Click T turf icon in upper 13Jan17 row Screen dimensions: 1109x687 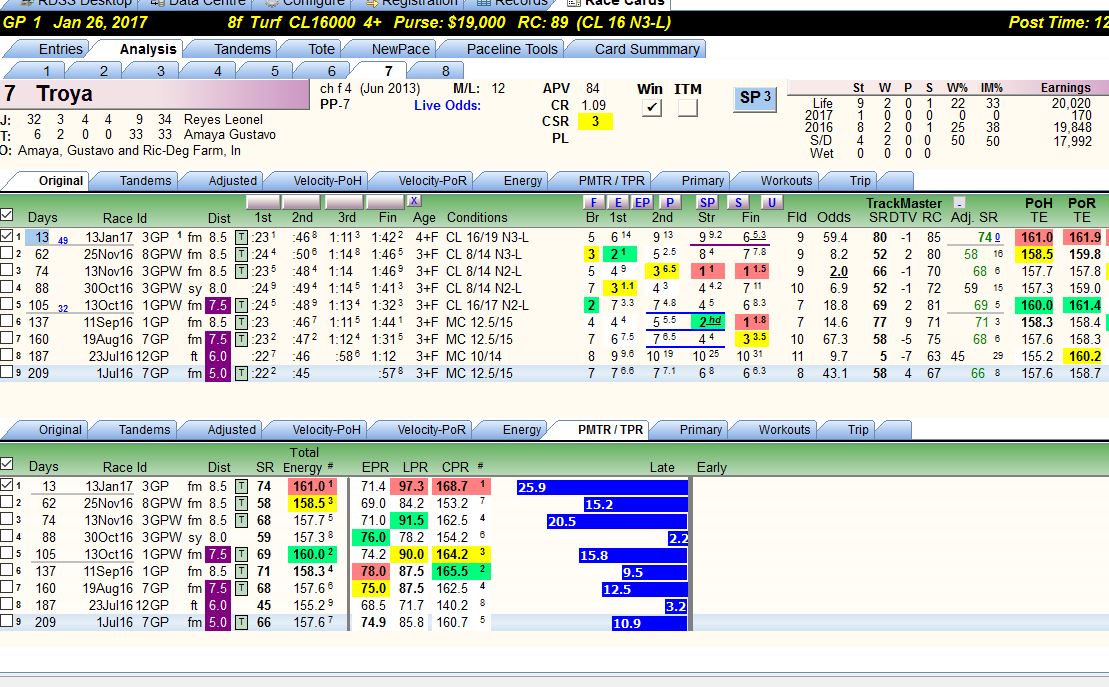tap(241, 237)
